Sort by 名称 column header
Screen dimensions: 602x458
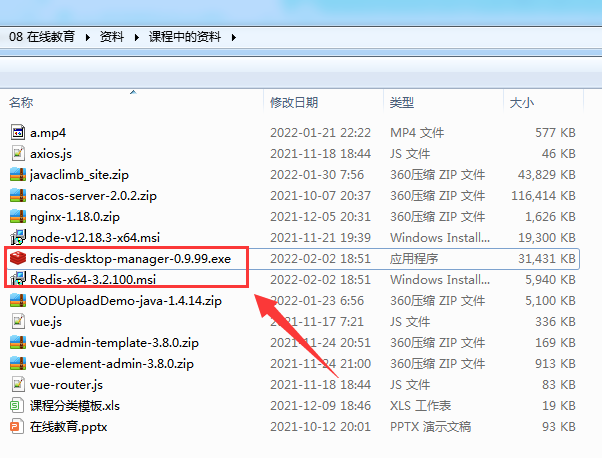pyautogui.click(x=21, y=103)
